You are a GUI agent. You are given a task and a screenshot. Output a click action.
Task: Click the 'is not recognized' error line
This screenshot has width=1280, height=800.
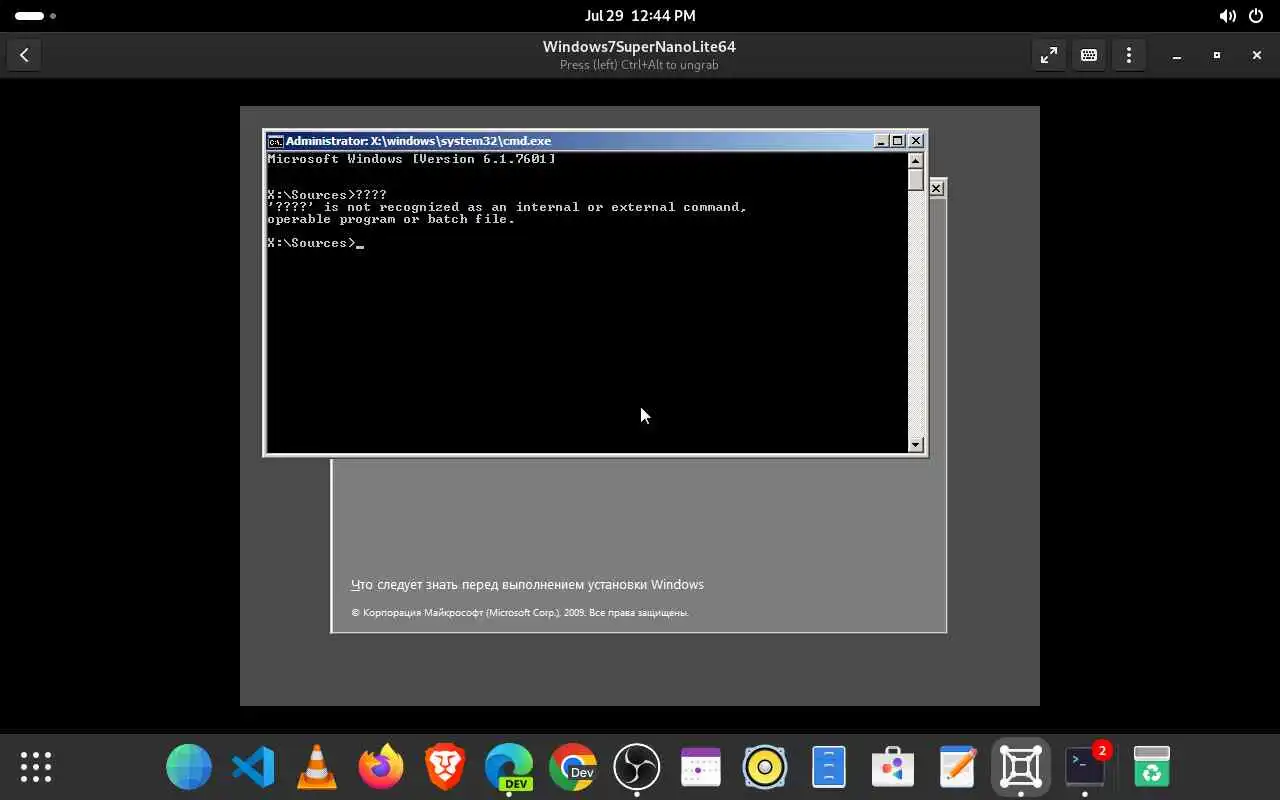tap(507, 207)
